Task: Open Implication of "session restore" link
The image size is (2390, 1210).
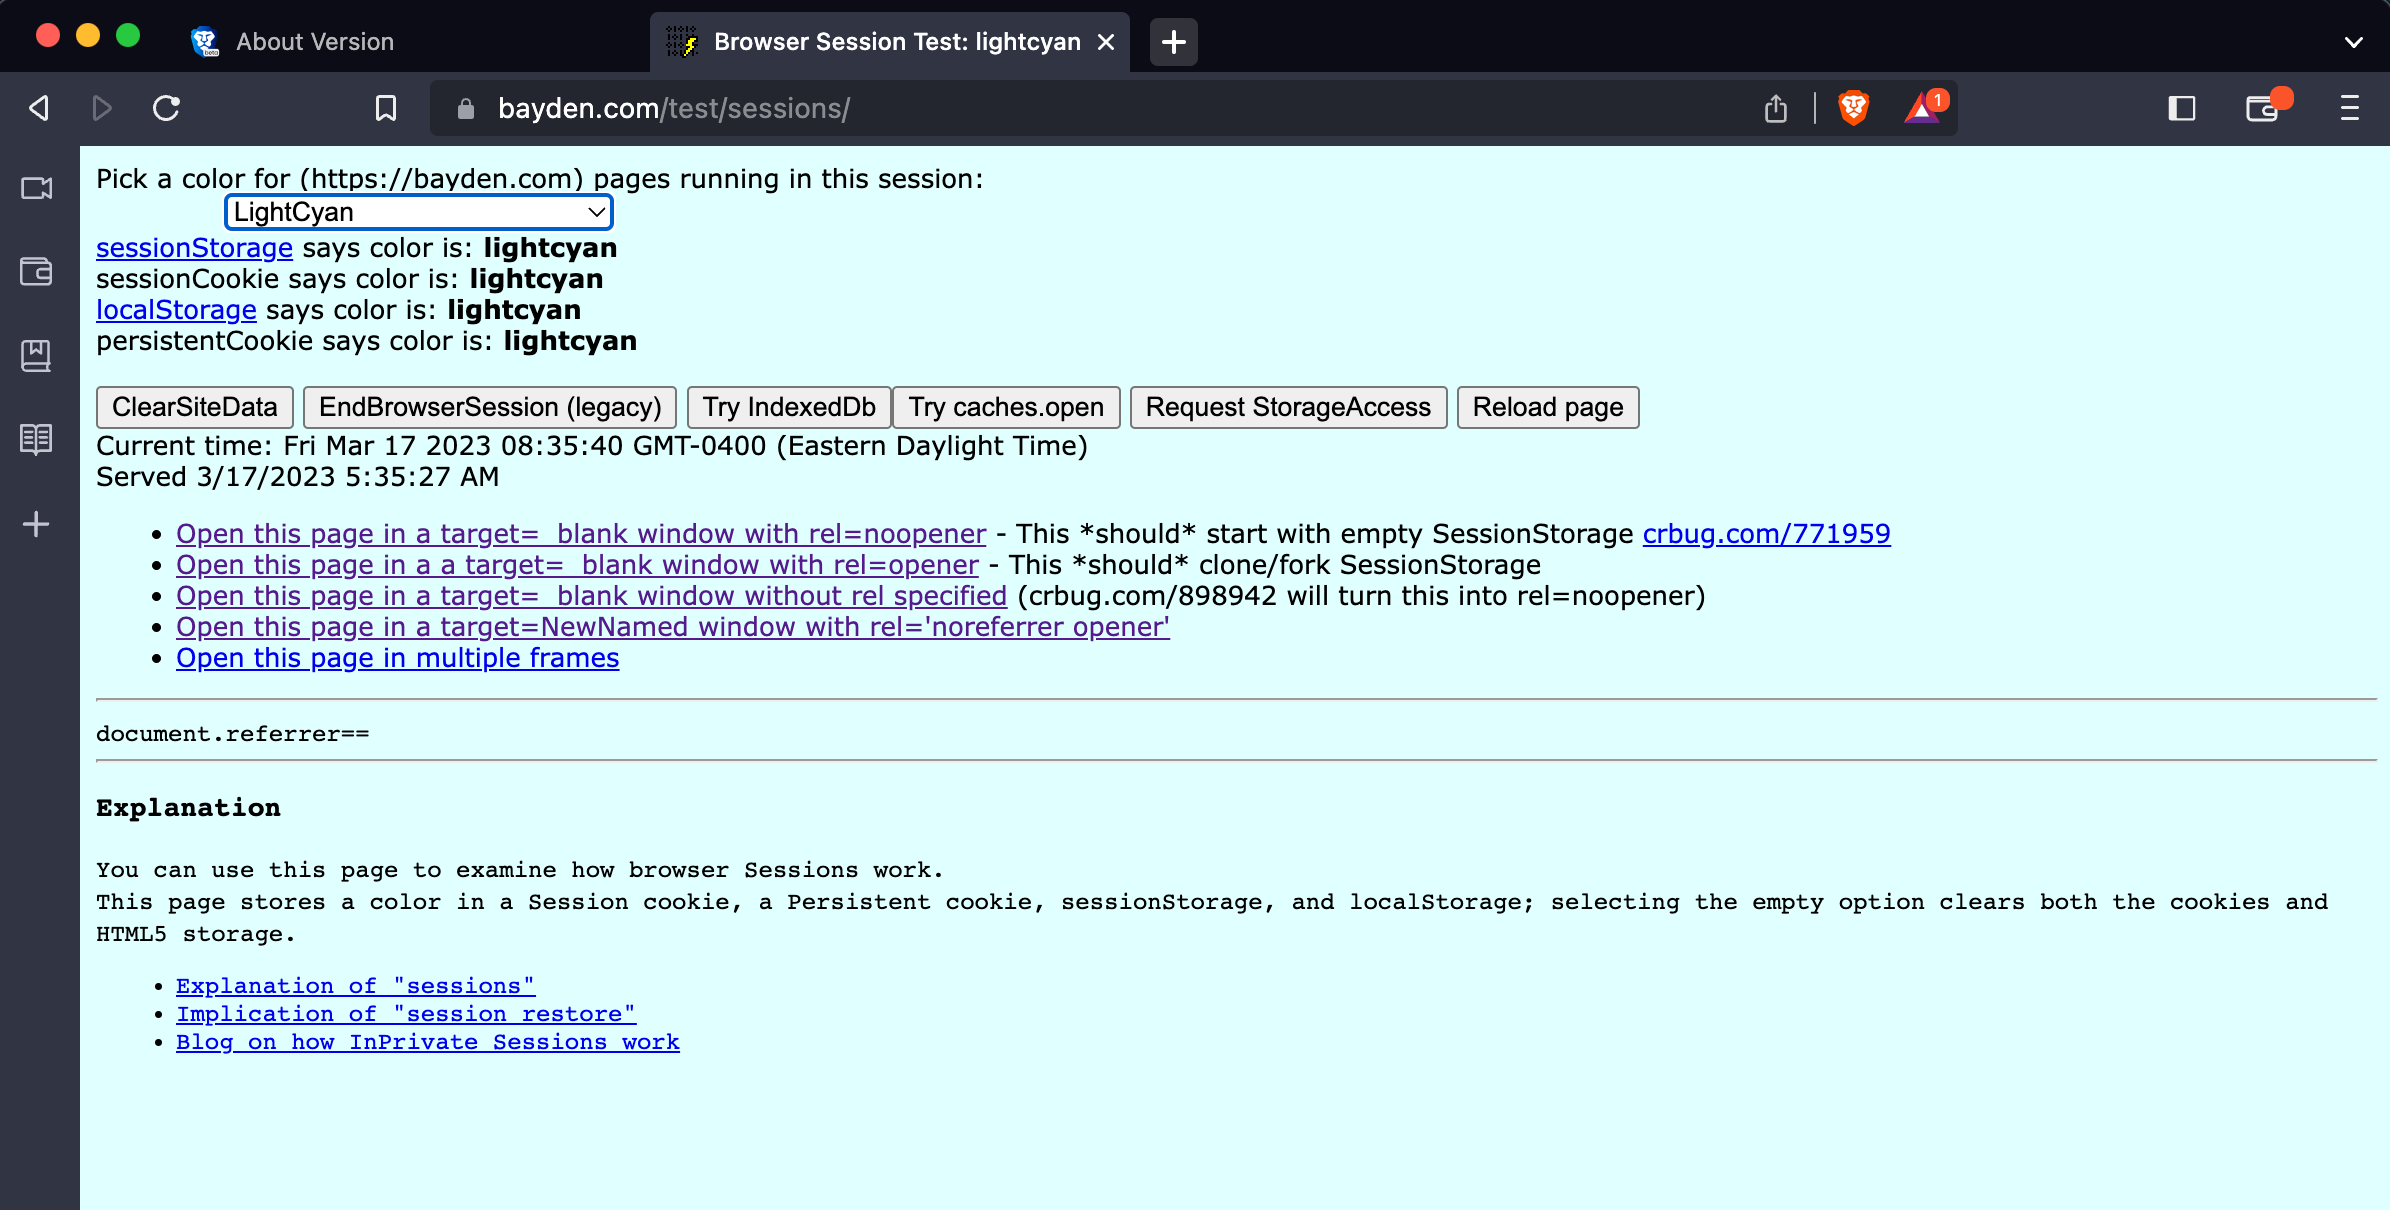Action: tap(406, 1014)
